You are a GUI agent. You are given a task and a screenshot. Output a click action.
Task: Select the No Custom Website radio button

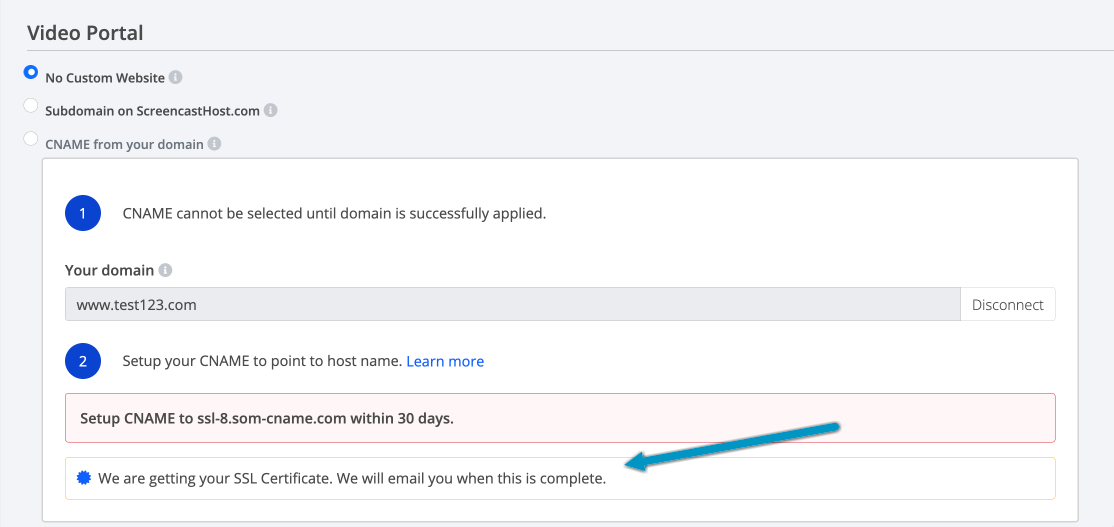(31, 72)
